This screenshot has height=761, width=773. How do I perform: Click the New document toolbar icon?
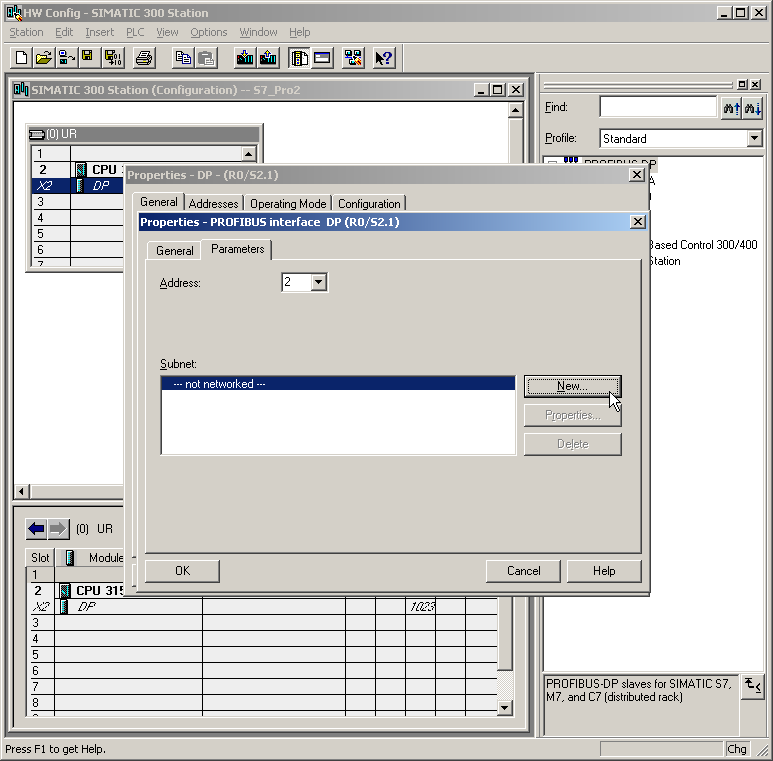tap(21, 58)
